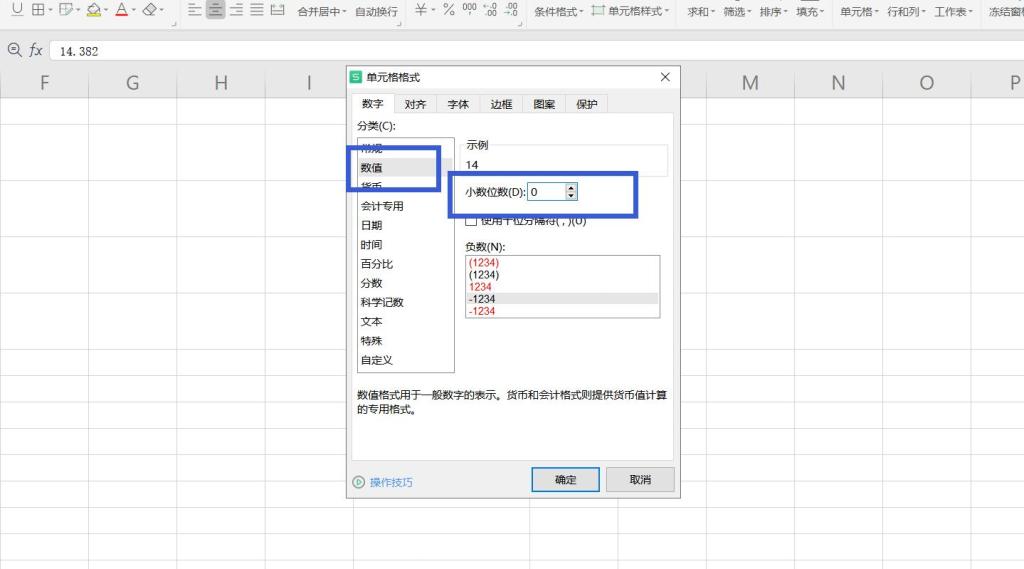Click the 小数位数 input field
The image size is (1024, 569).
click(545, 191)
